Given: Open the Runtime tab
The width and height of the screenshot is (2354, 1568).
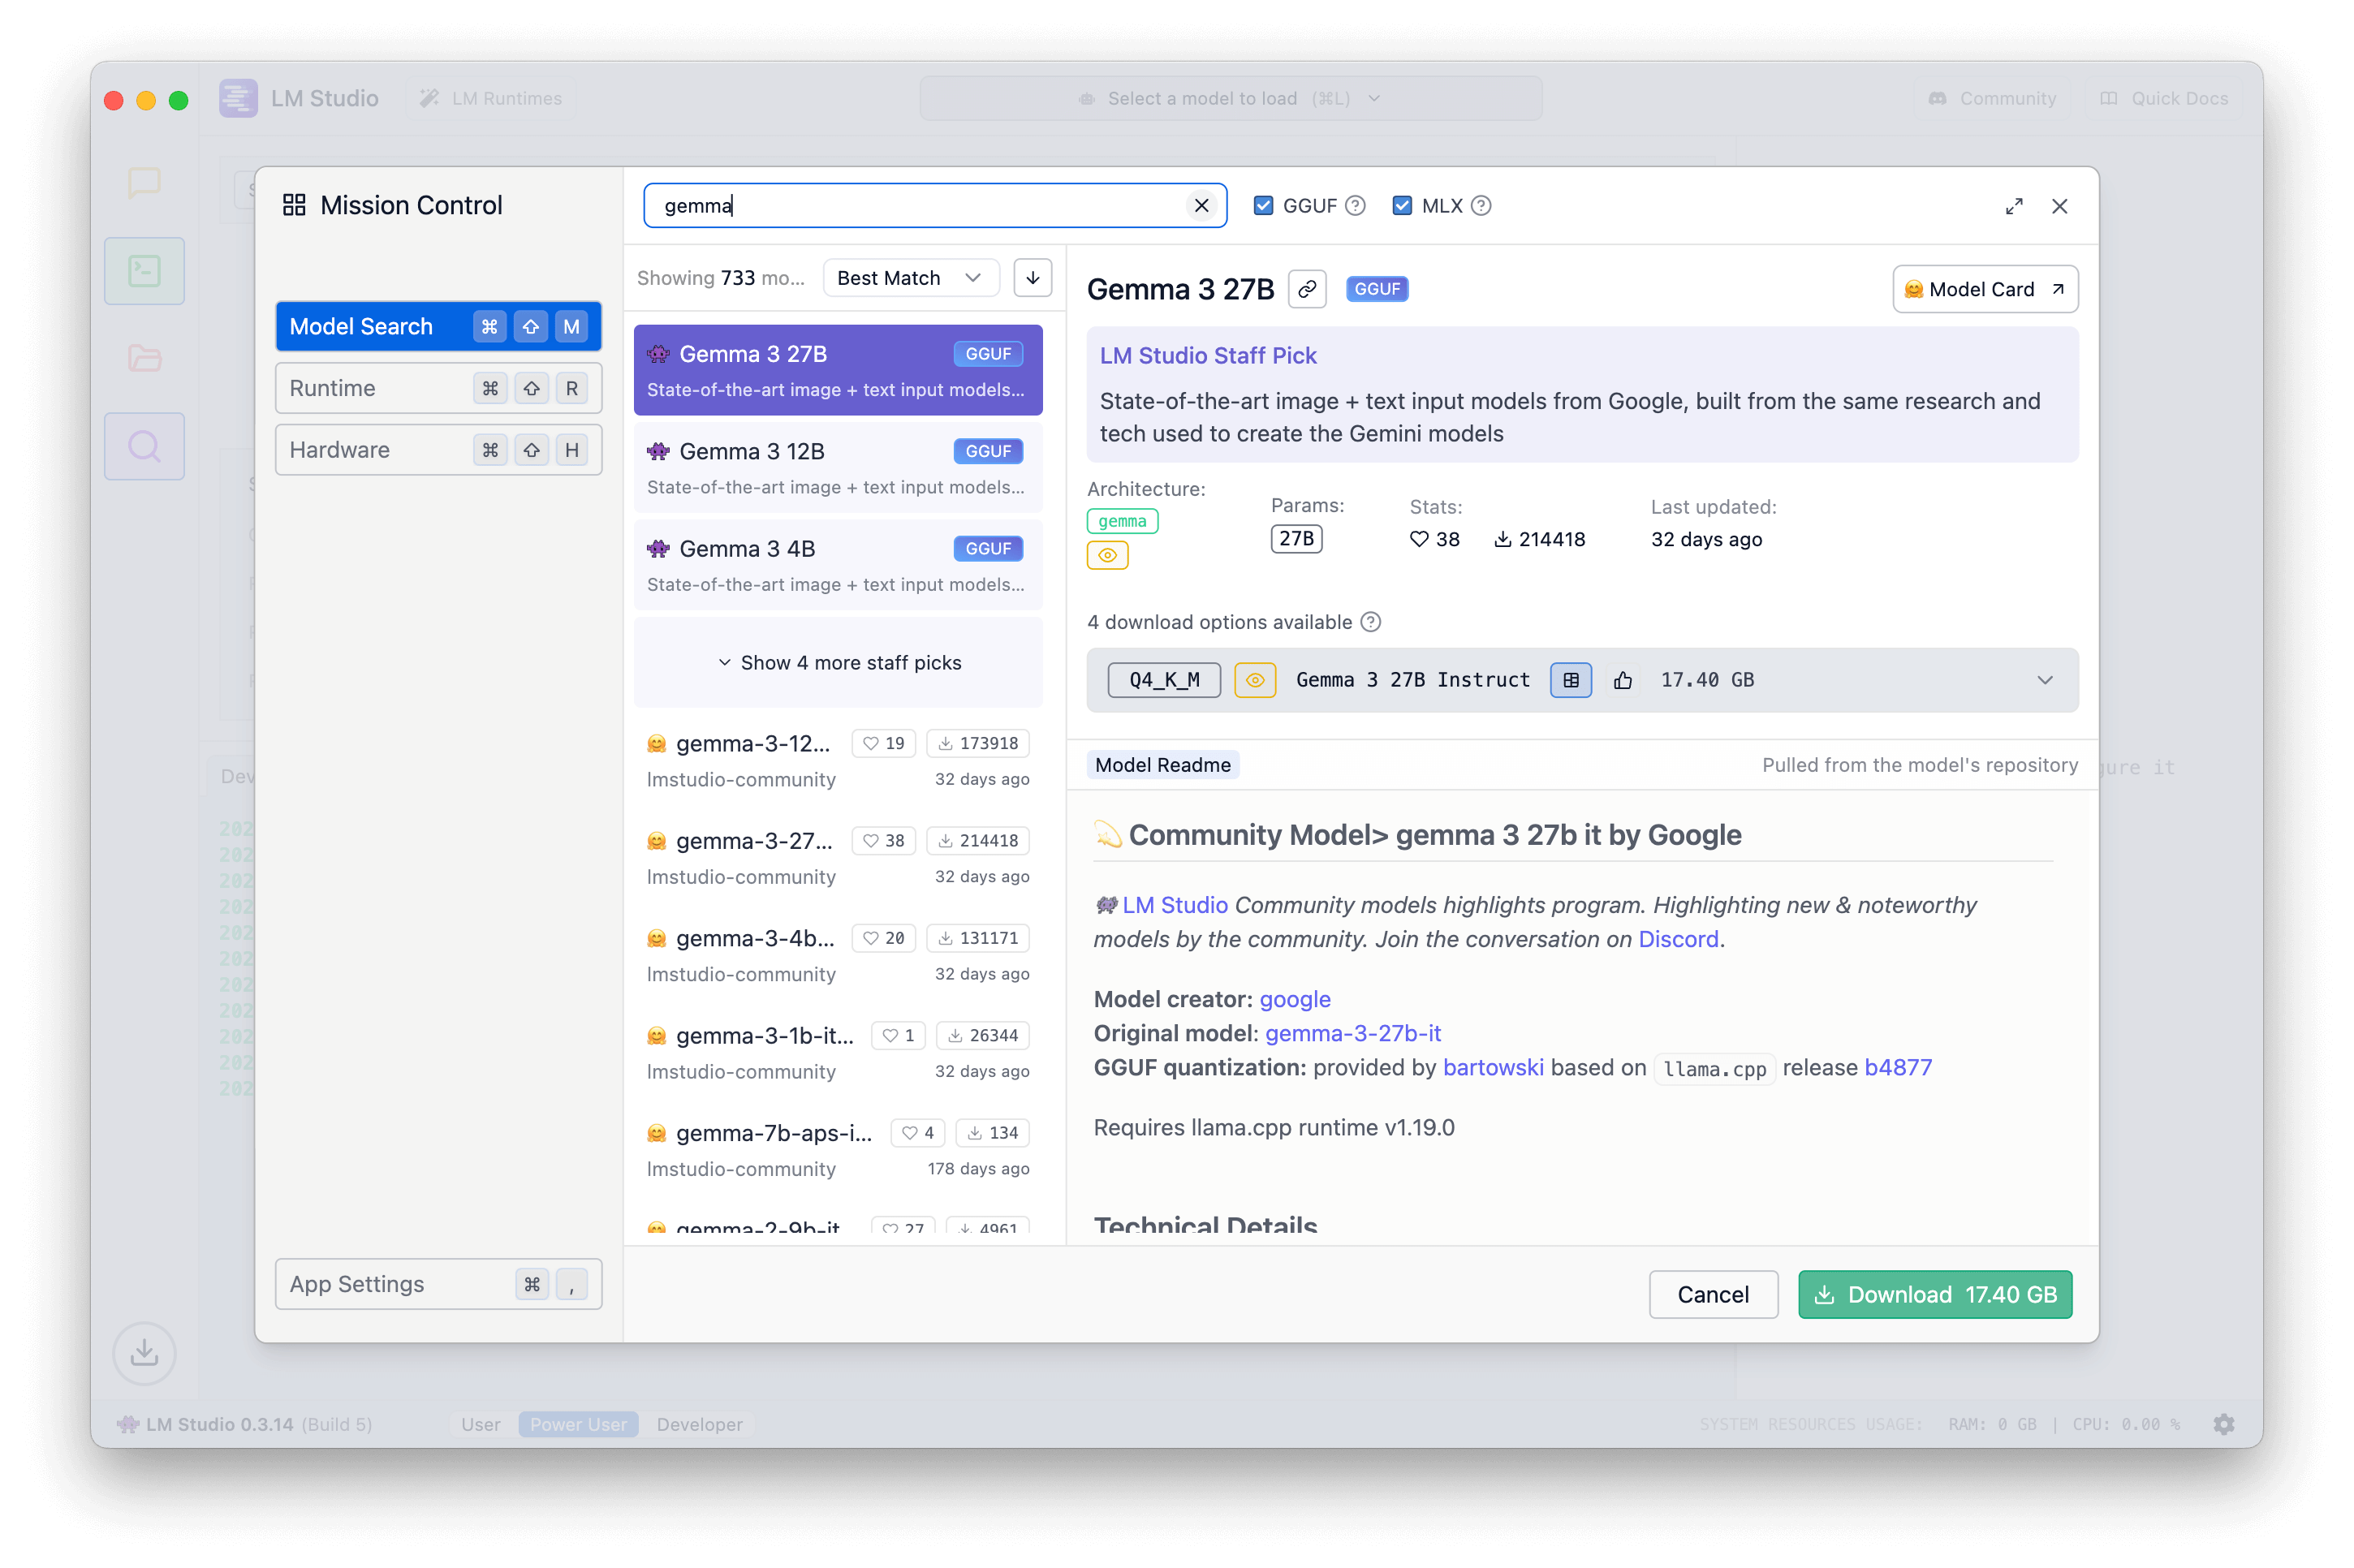Looking at the screenshot, I should pos(438,388).
